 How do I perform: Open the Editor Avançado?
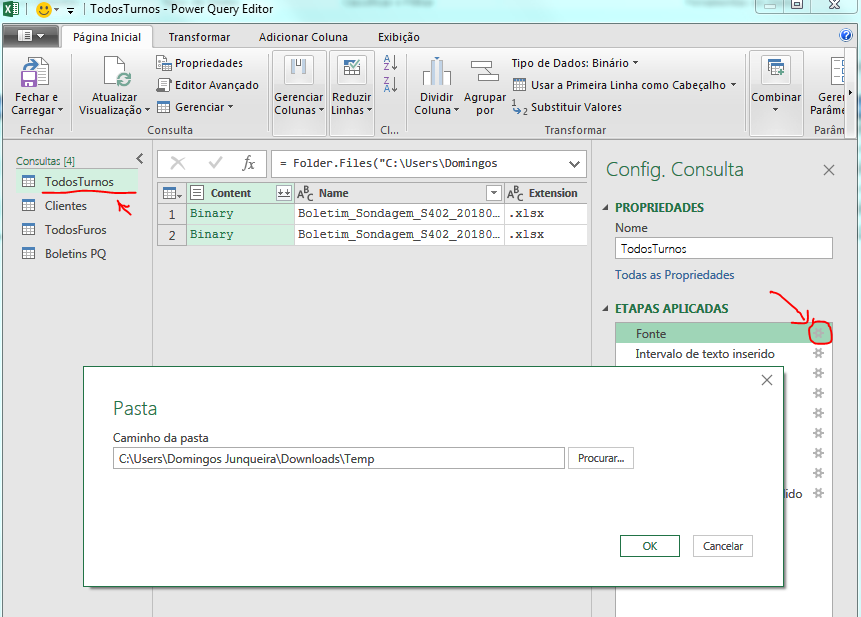[x=208, y=85]
